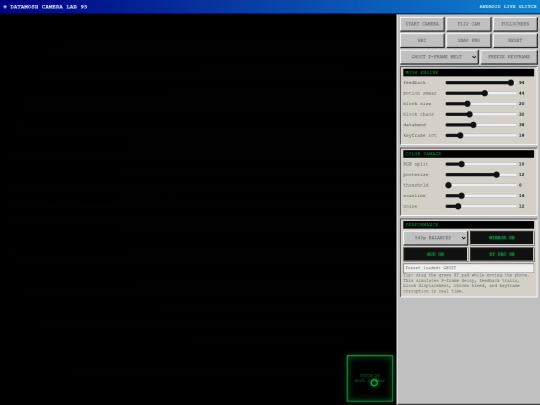This screenshot has width=540, height=405.
Task: Open the 540p BALANCED resolution dropdown
Action: (436, 238)
